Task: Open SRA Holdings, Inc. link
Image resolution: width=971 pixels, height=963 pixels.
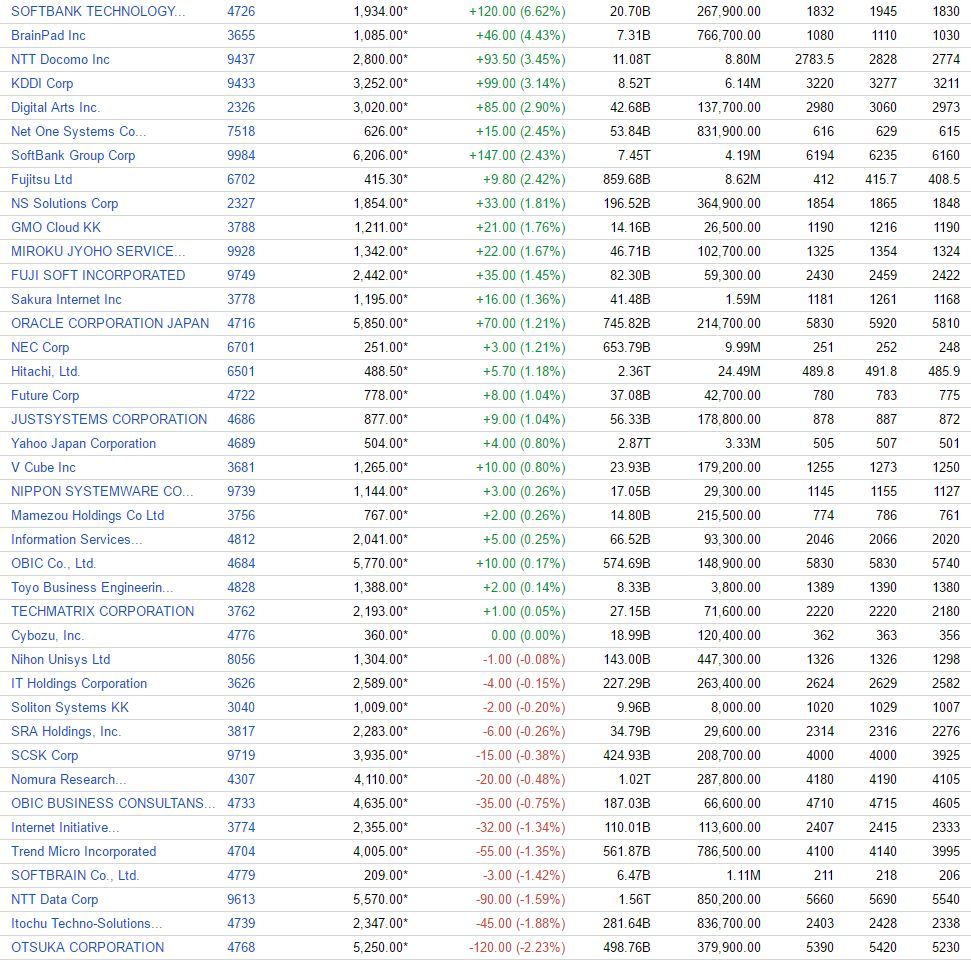Action: tap(66, 731)
